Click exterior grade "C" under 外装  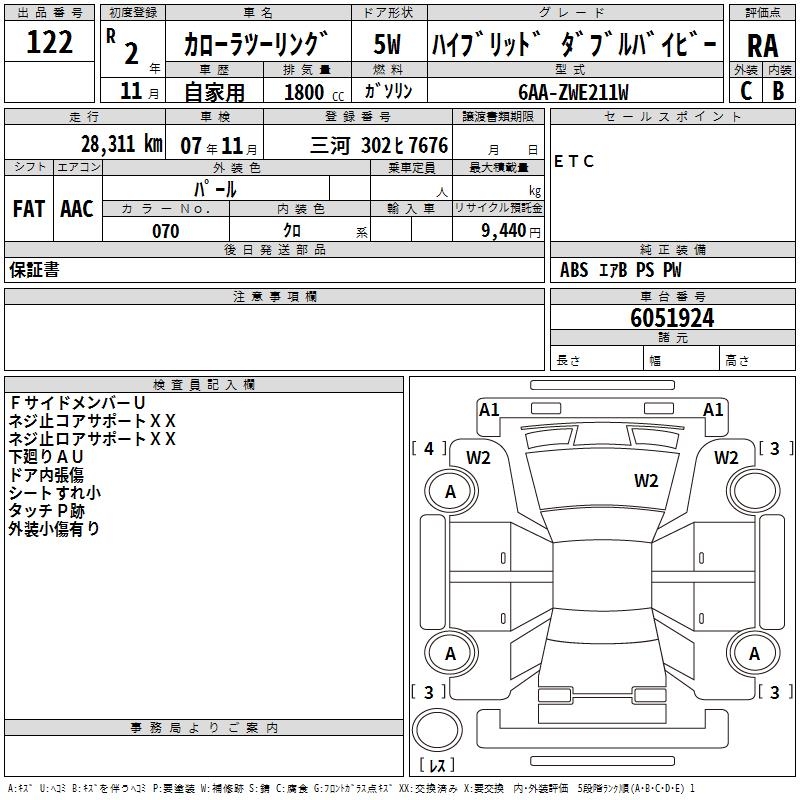pos(745,90)
